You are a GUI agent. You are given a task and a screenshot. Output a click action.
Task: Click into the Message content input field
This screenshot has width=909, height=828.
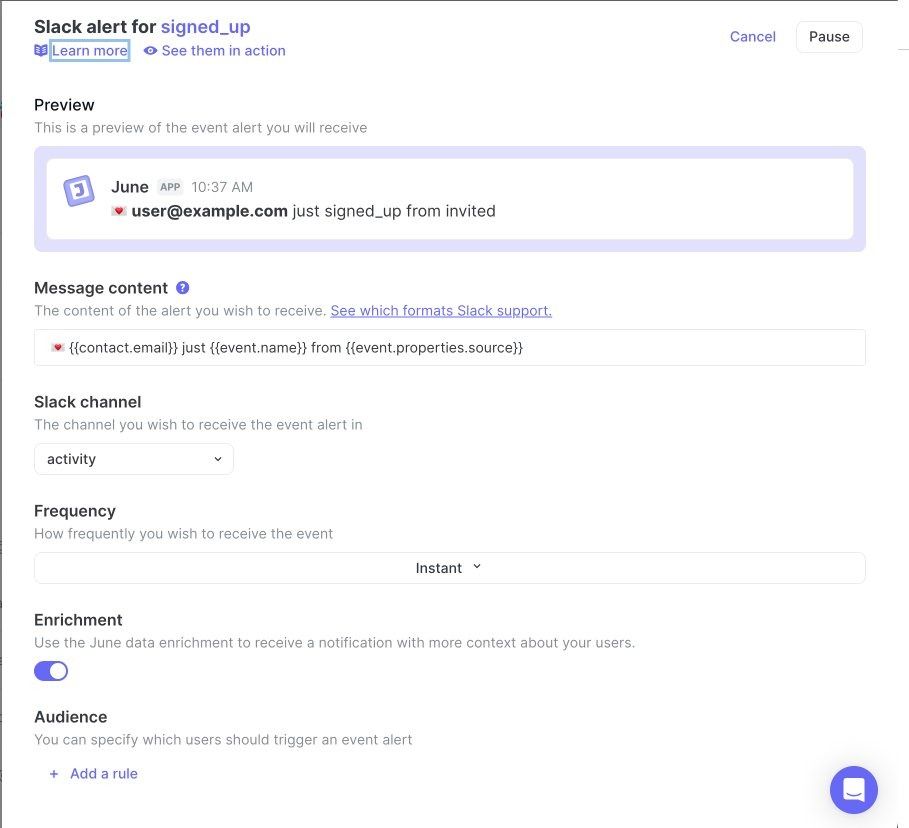click(449, 348)
